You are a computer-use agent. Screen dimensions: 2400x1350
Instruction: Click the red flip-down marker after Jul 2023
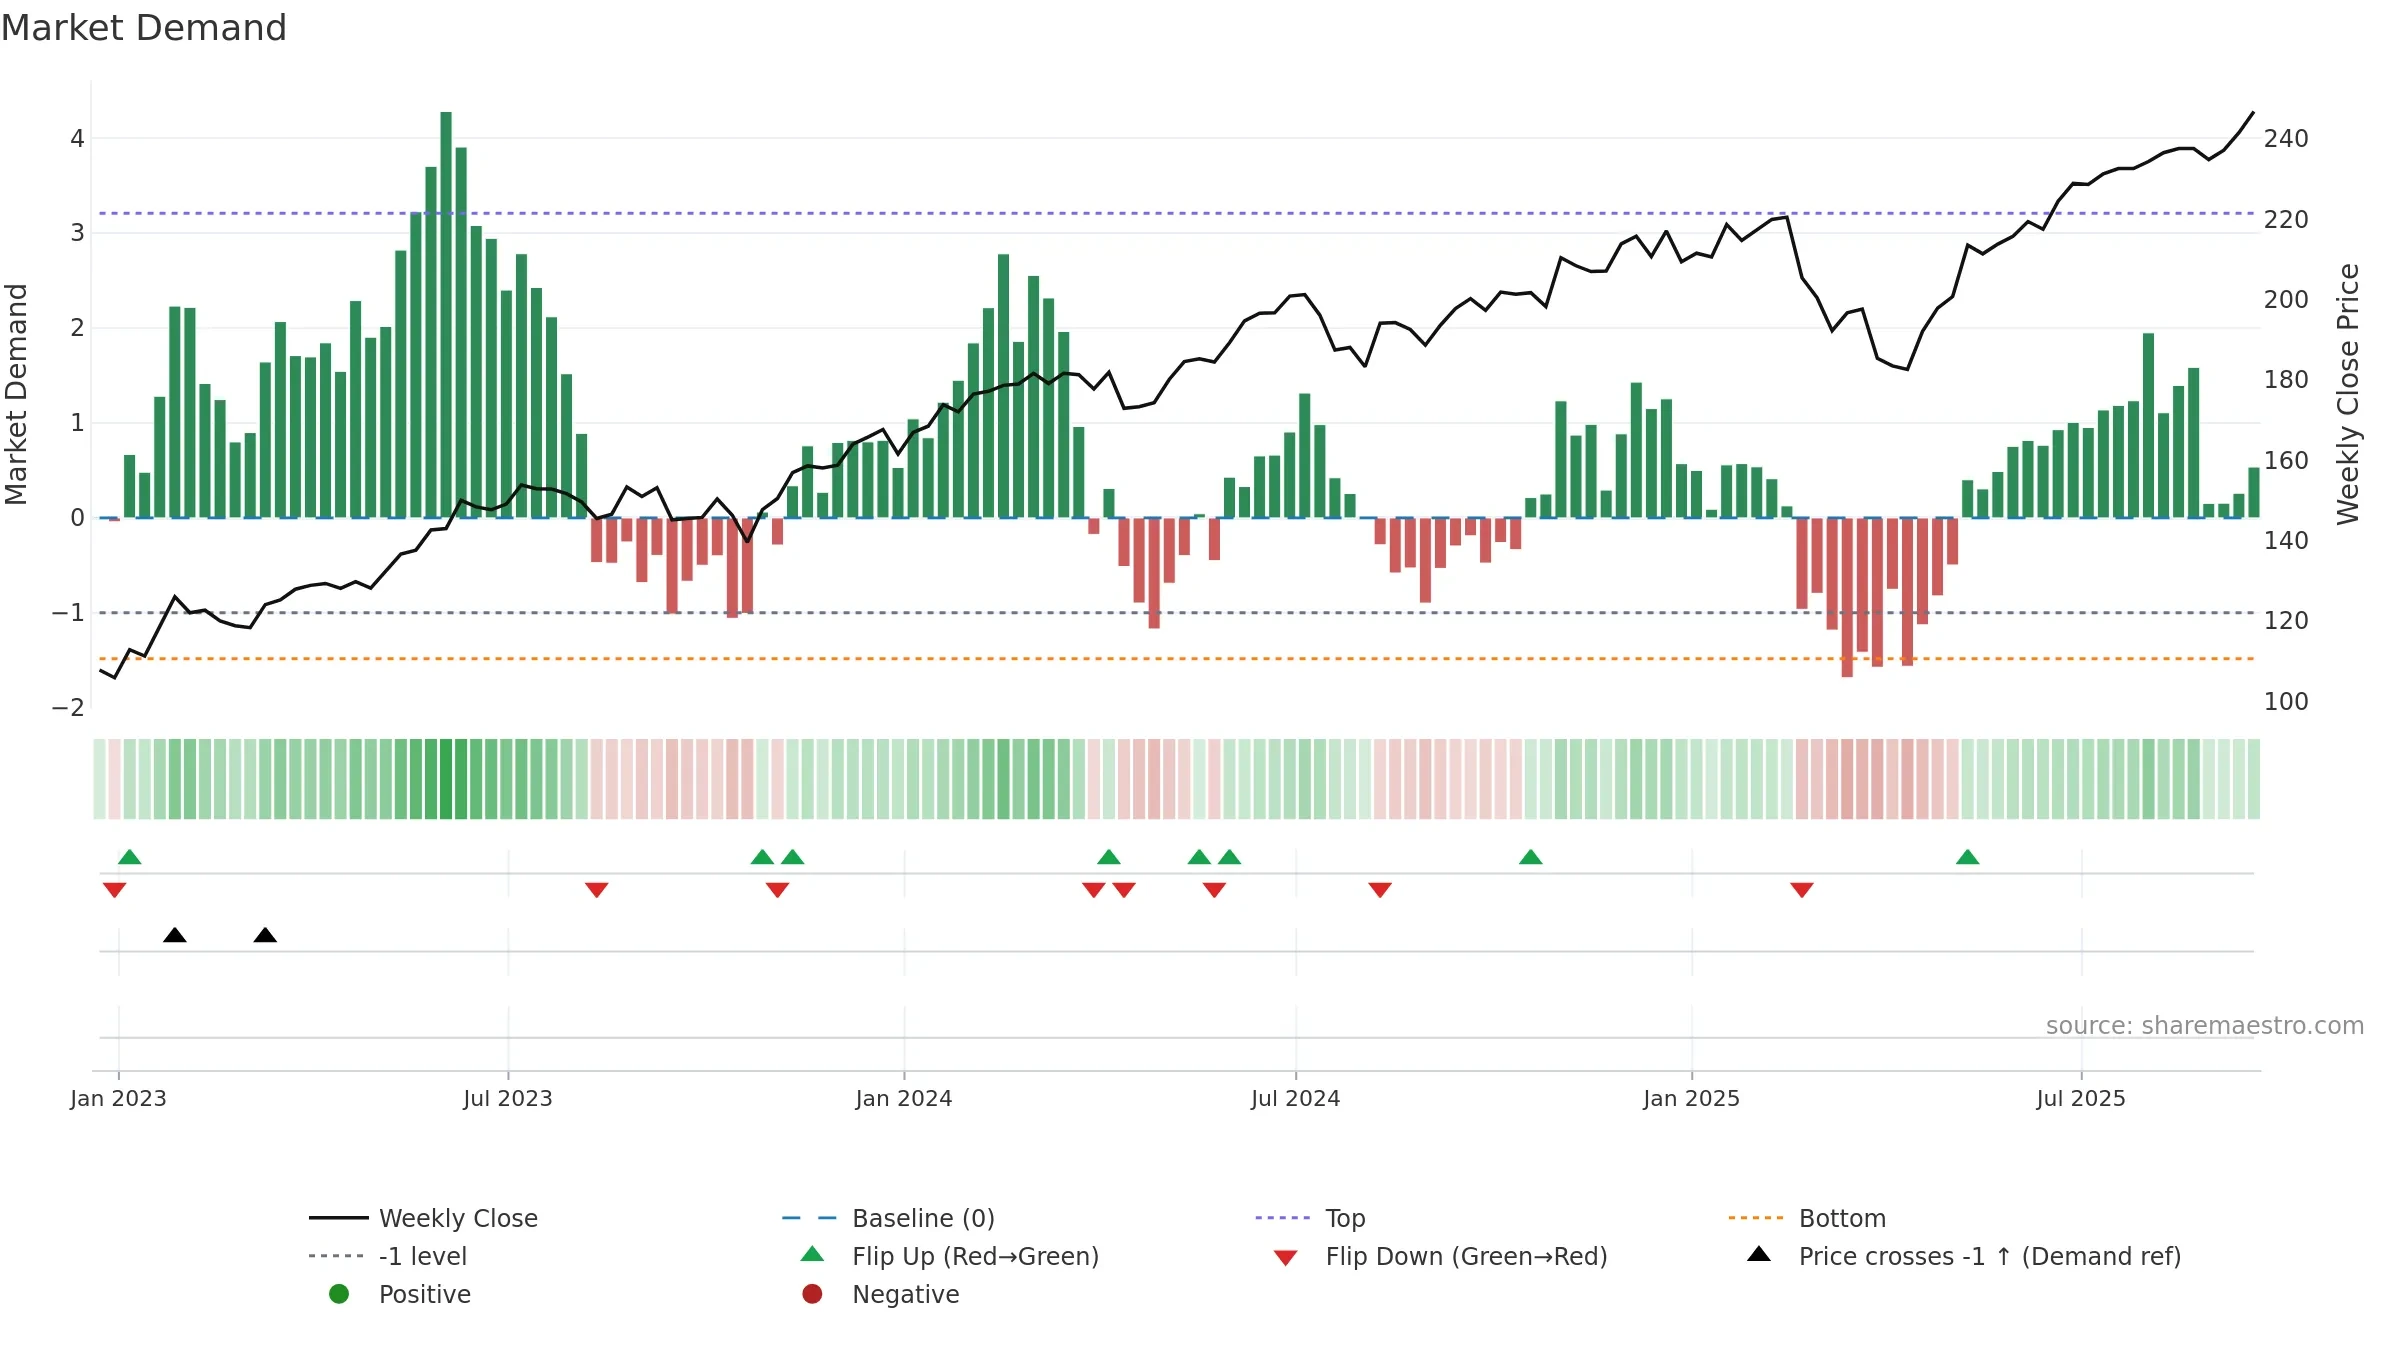pyautogui.click(x=597, y=890)
